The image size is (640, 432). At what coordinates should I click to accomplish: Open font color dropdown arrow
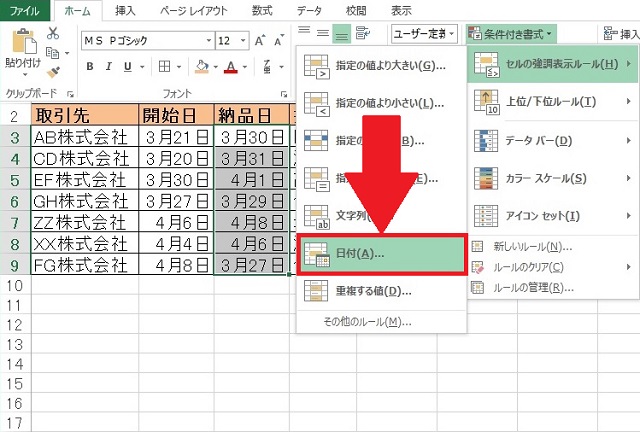click(245, 67)
